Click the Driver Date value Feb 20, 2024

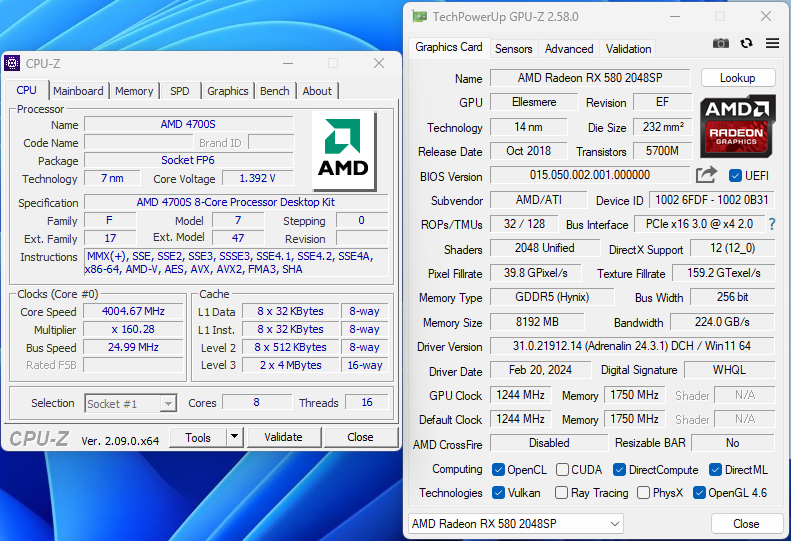pos(540,370)
